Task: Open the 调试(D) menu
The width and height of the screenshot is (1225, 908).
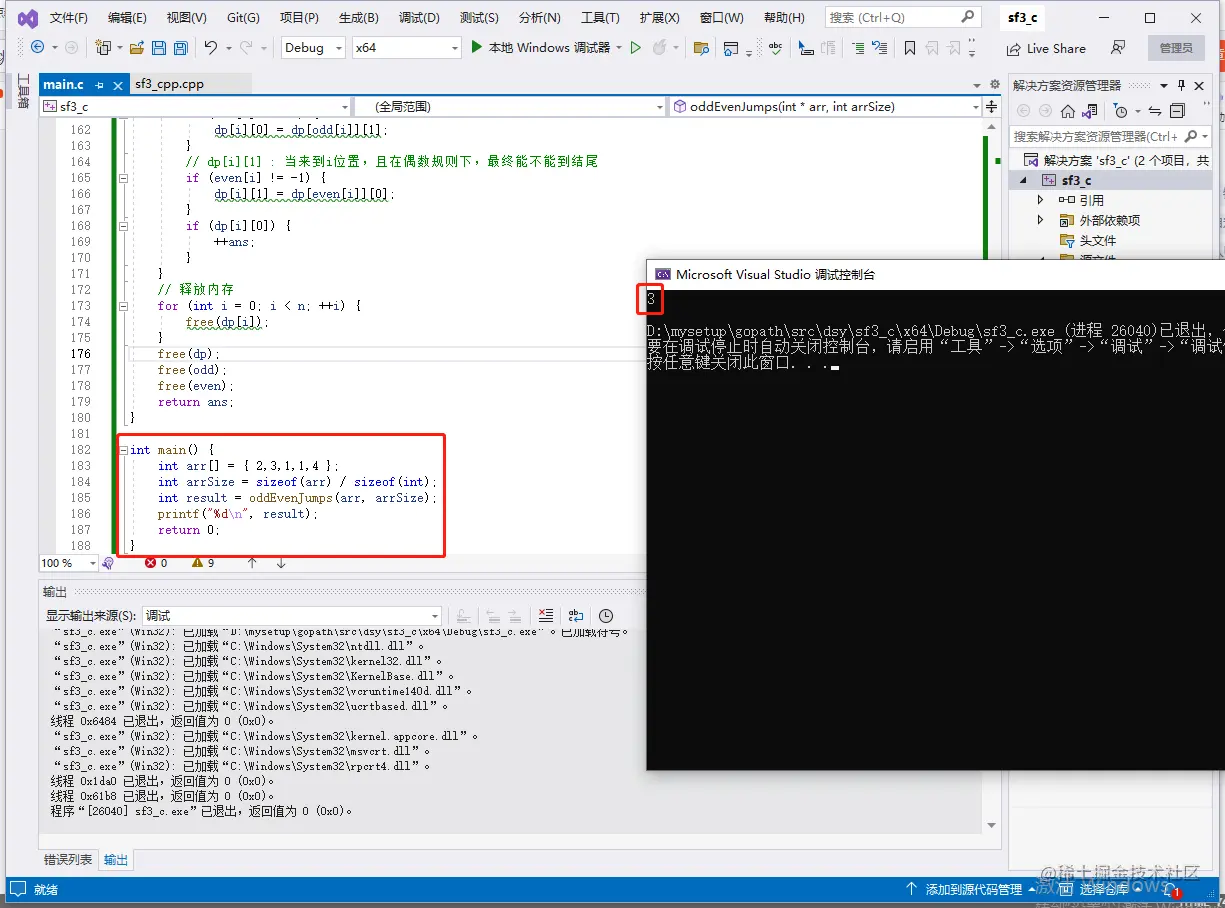Action: [x=419, y=18]
